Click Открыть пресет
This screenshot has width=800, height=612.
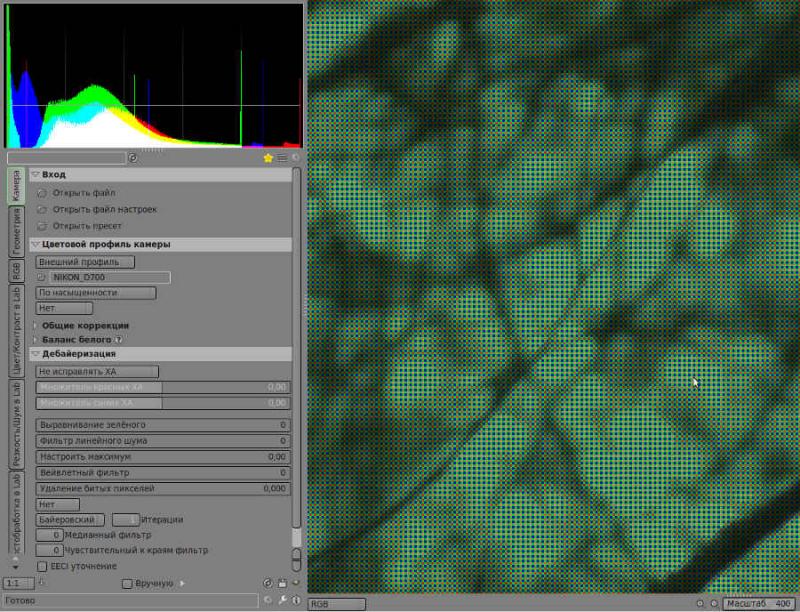pyautogui.click(x=87, y=226)
